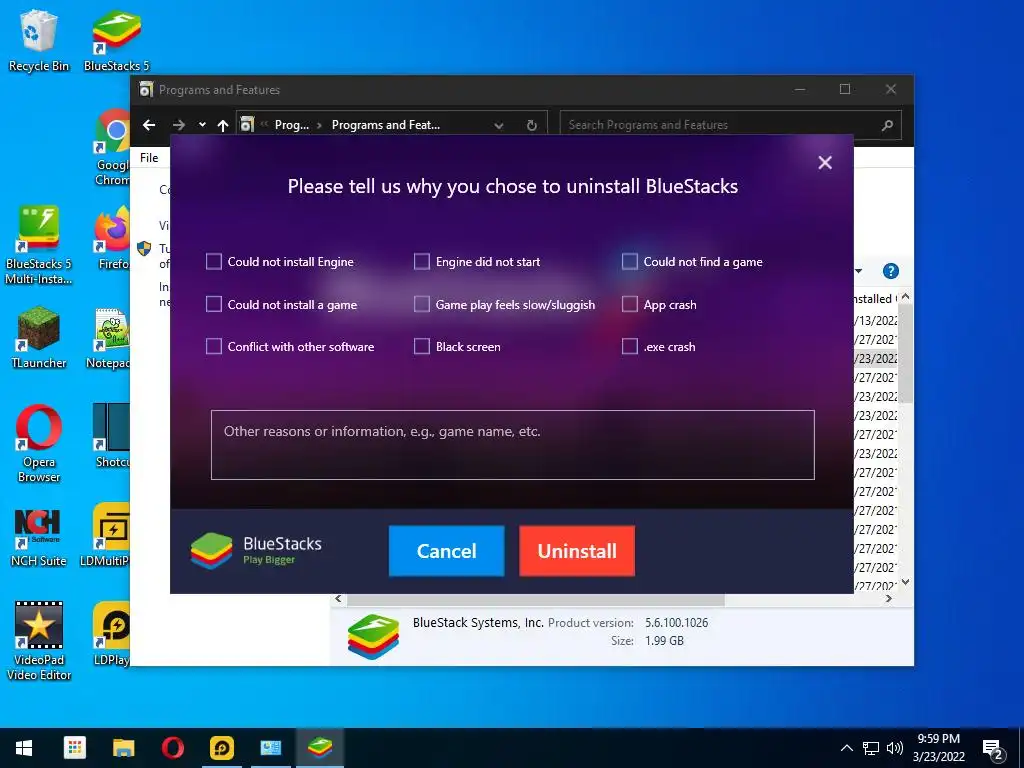Click the horizontal scrollbar left arrow
The height and width of the screenshot is (768, 1024).
pos(338,599)
